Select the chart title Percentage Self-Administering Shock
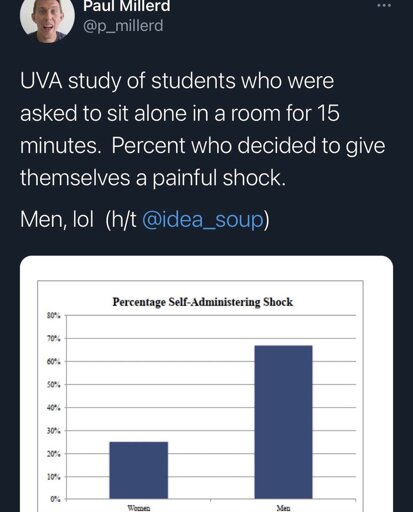 203,302
